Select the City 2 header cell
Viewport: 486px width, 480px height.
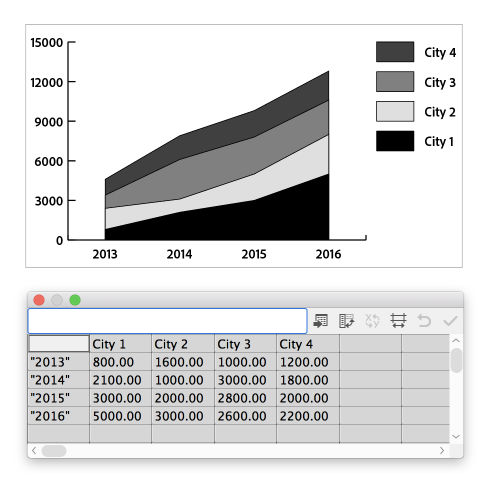(x=183, y=344)
